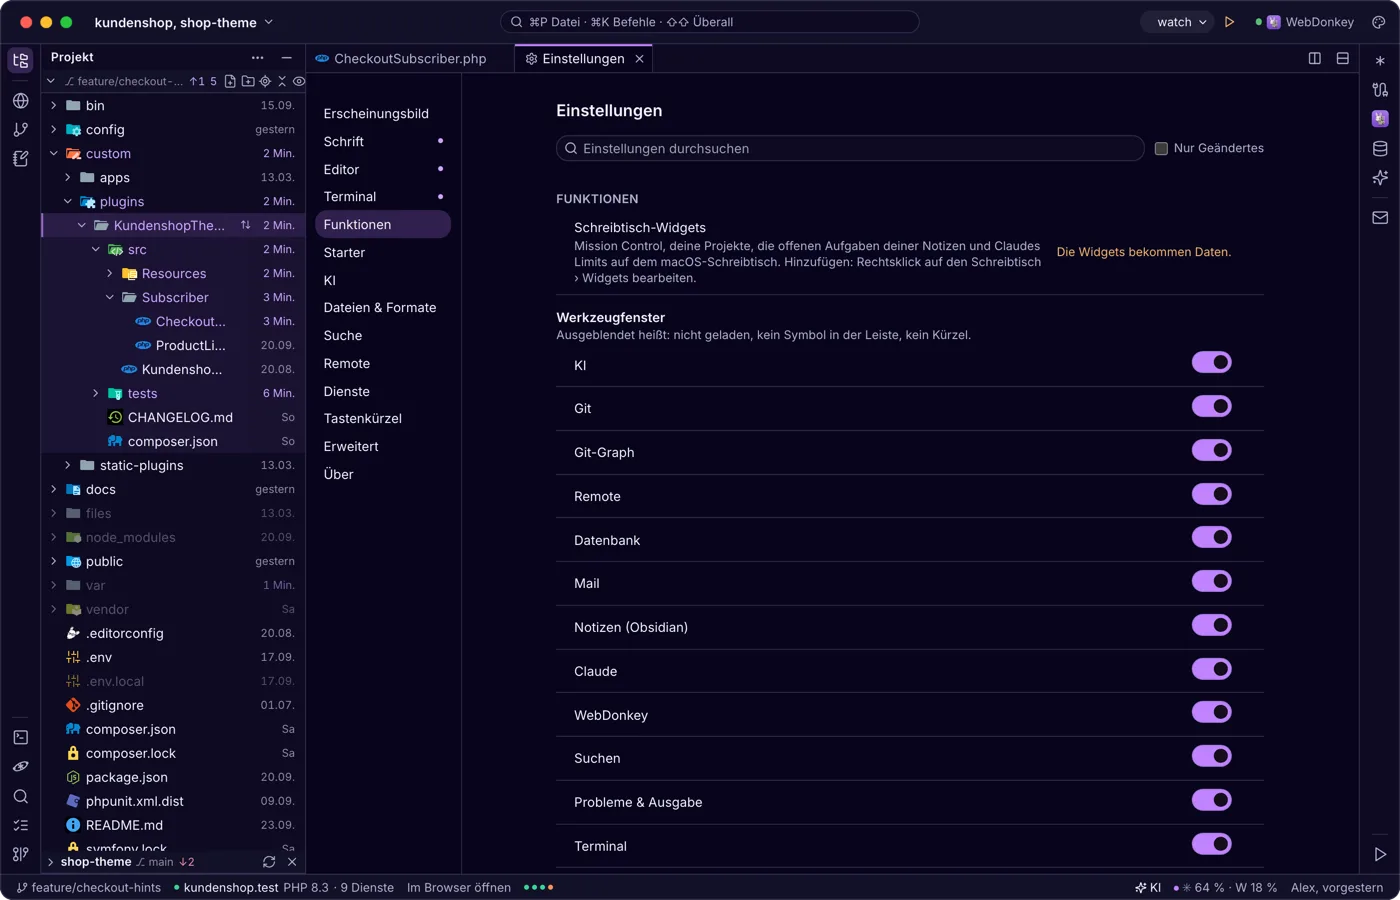
Task: Switch off the Datenbank toggle
Action: pyautogui.click(x=1211, y=538)
